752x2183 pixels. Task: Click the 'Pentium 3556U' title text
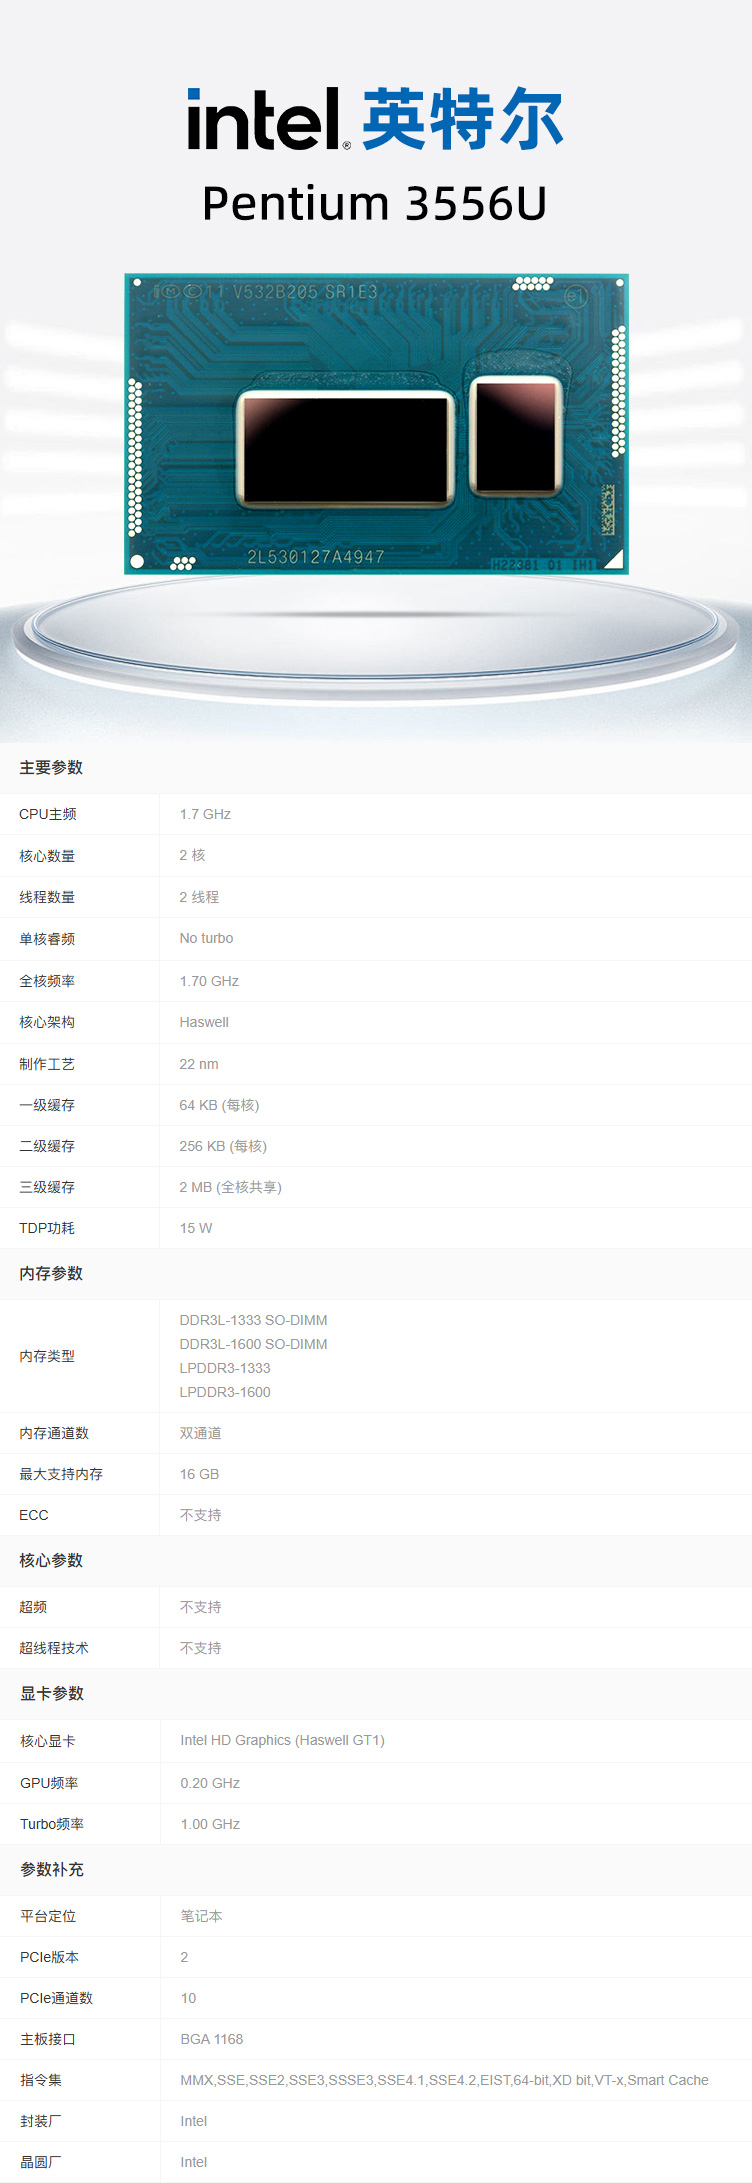(375, 203)
